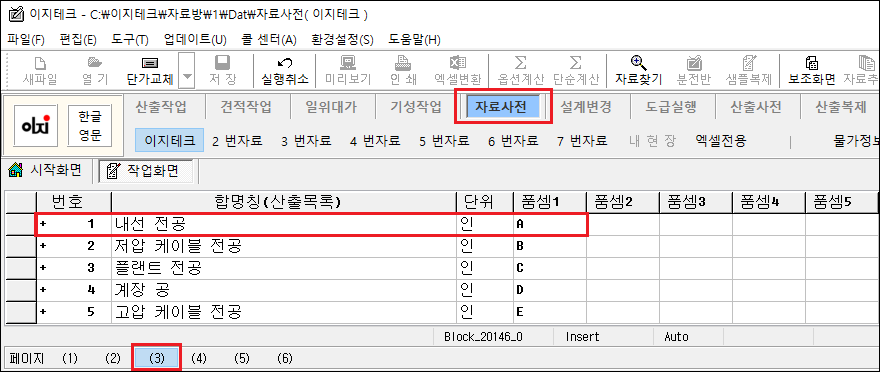Select 2 번자료 data source

(237, 141)
